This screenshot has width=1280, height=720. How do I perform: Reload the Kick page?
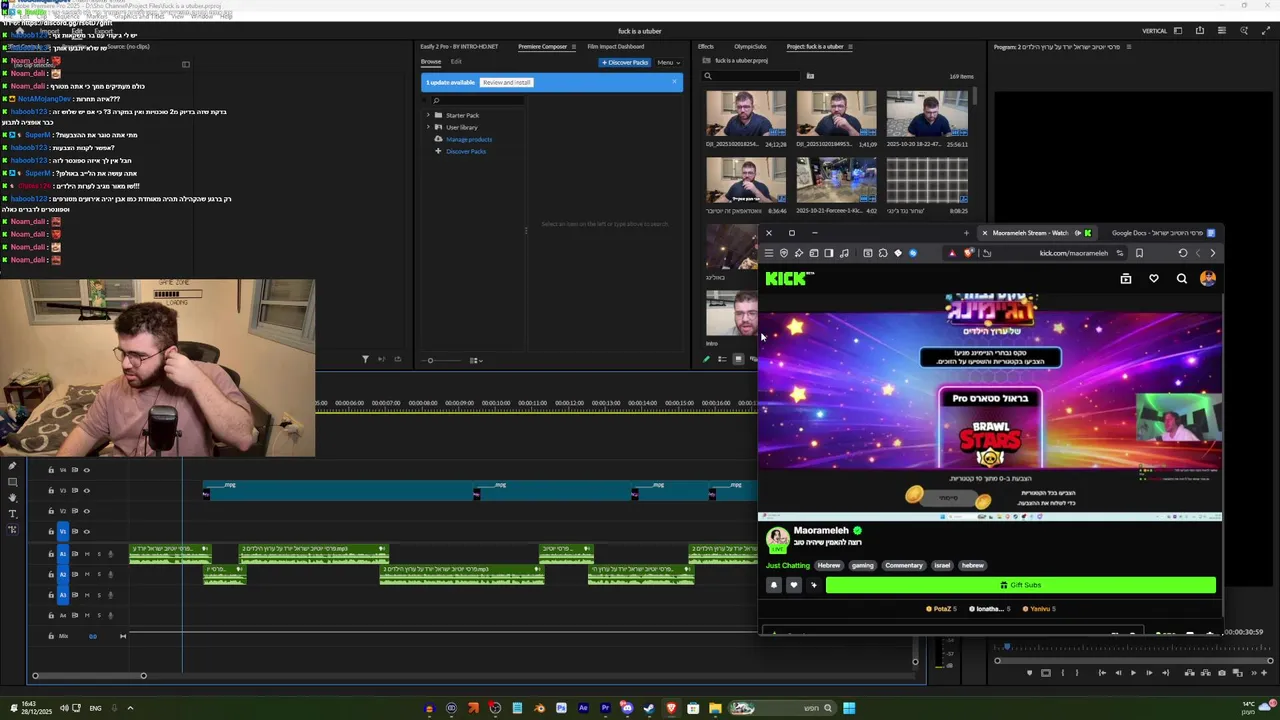coord(1183,253)
